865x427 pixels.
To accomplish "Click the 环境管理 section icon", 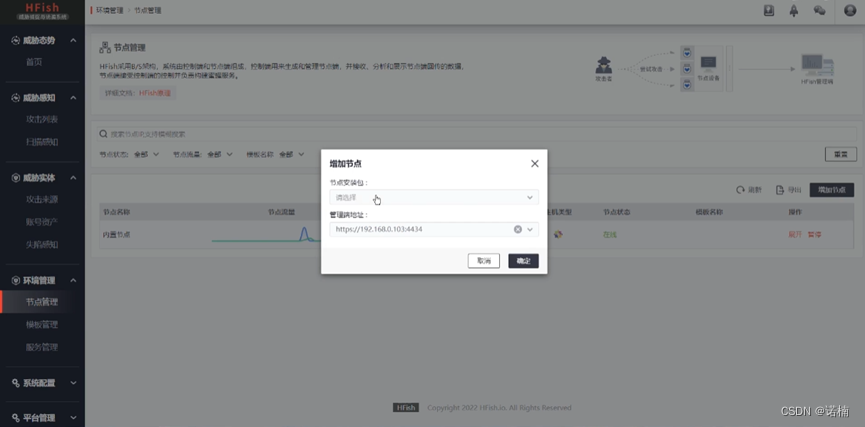I will click(x=15, y=280).
